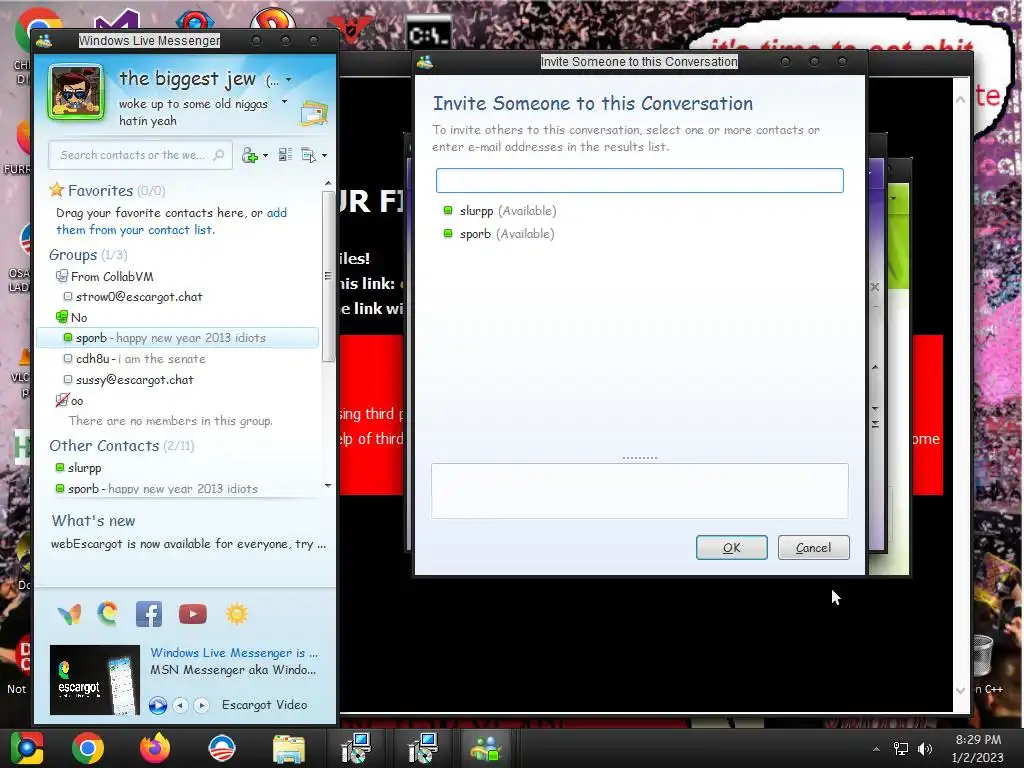
Task: Go to the next video item
Action: (x=202, y=705)
